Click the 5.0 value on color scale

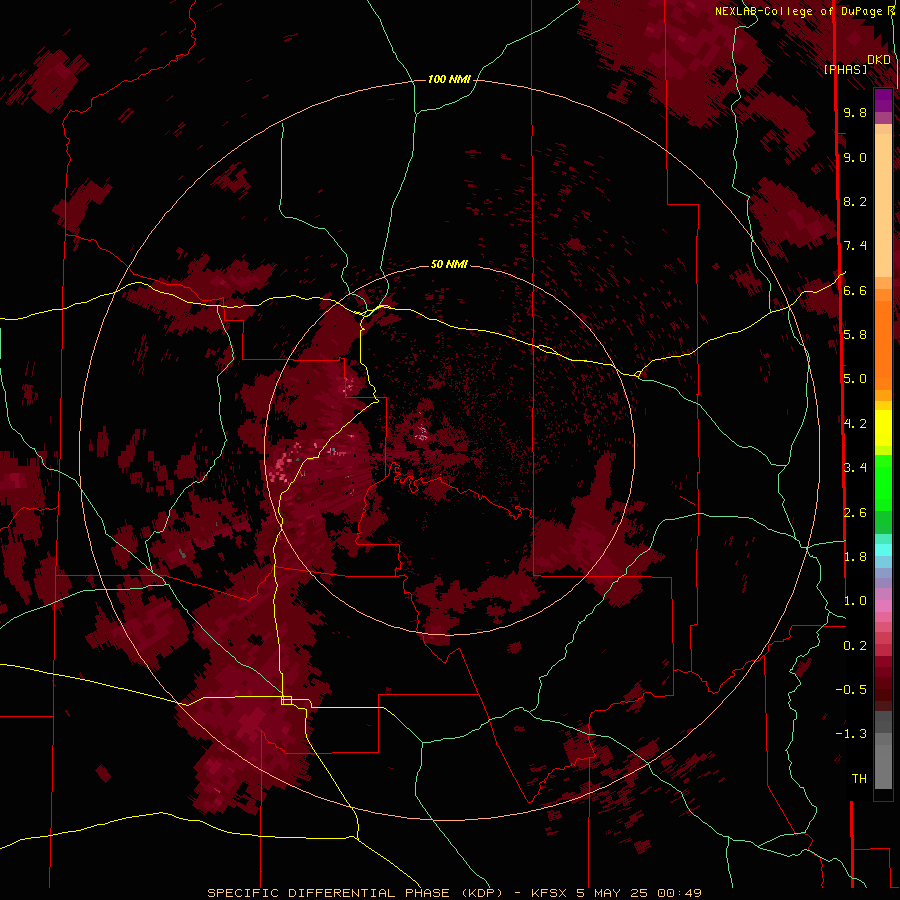(855, 379)
